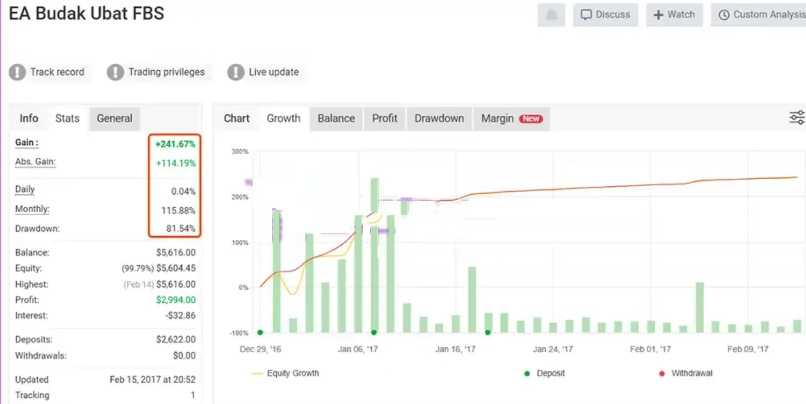This screenshot has width=806, height=404.
Task: Open the Margin chart tab
Action: 510,118
